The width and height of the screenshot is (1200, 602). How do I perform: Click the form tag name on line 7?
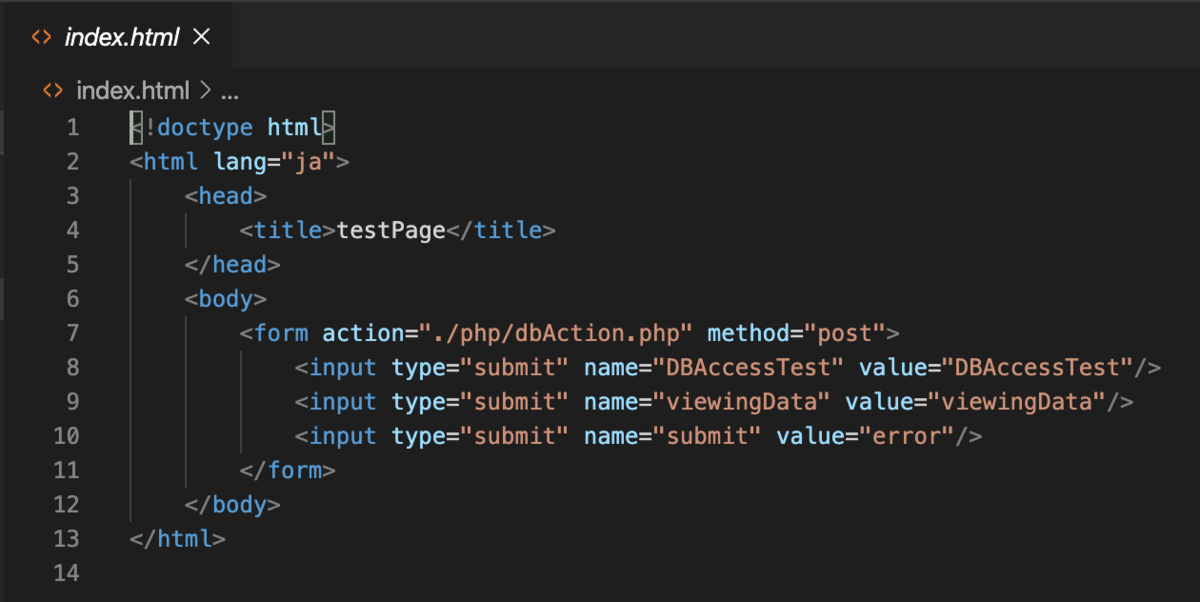281,333
